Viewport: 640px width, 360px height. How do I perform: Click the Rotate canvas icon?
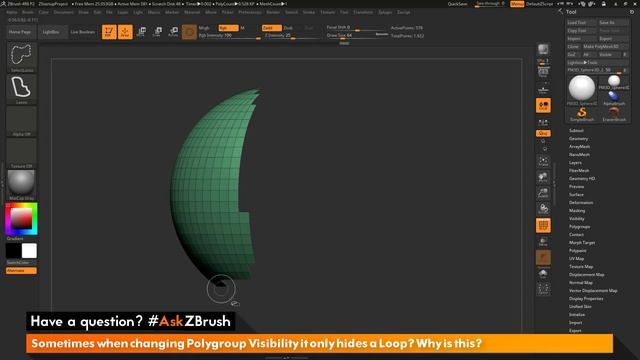coord(543,209)
